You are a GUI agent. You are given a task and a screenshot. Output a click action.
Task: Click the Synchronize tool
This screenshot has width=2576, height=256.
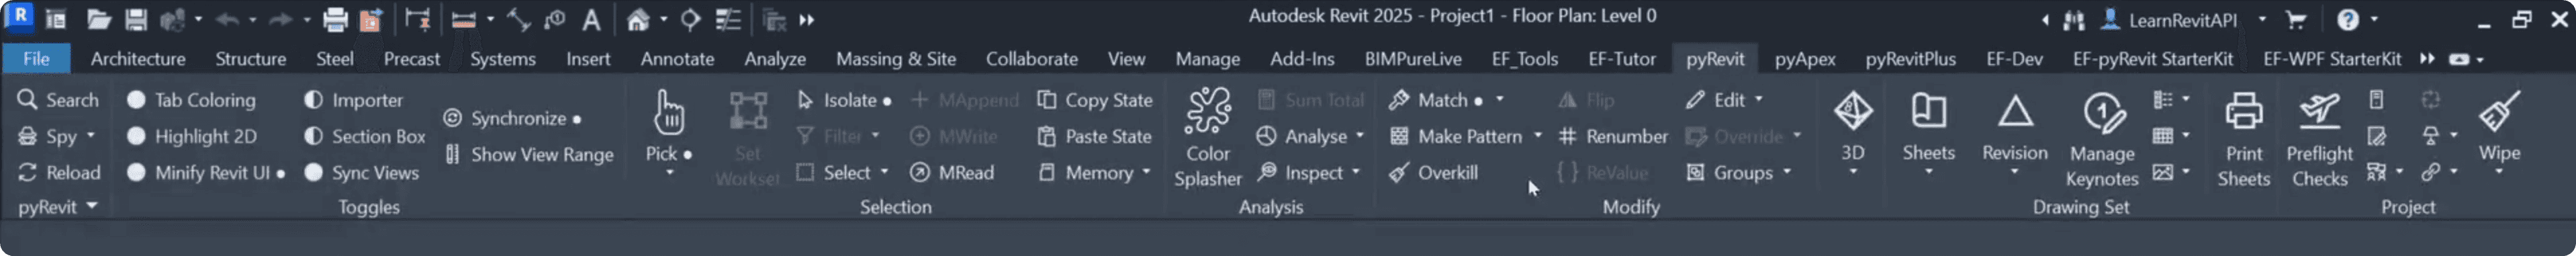[x=512, y=118]
